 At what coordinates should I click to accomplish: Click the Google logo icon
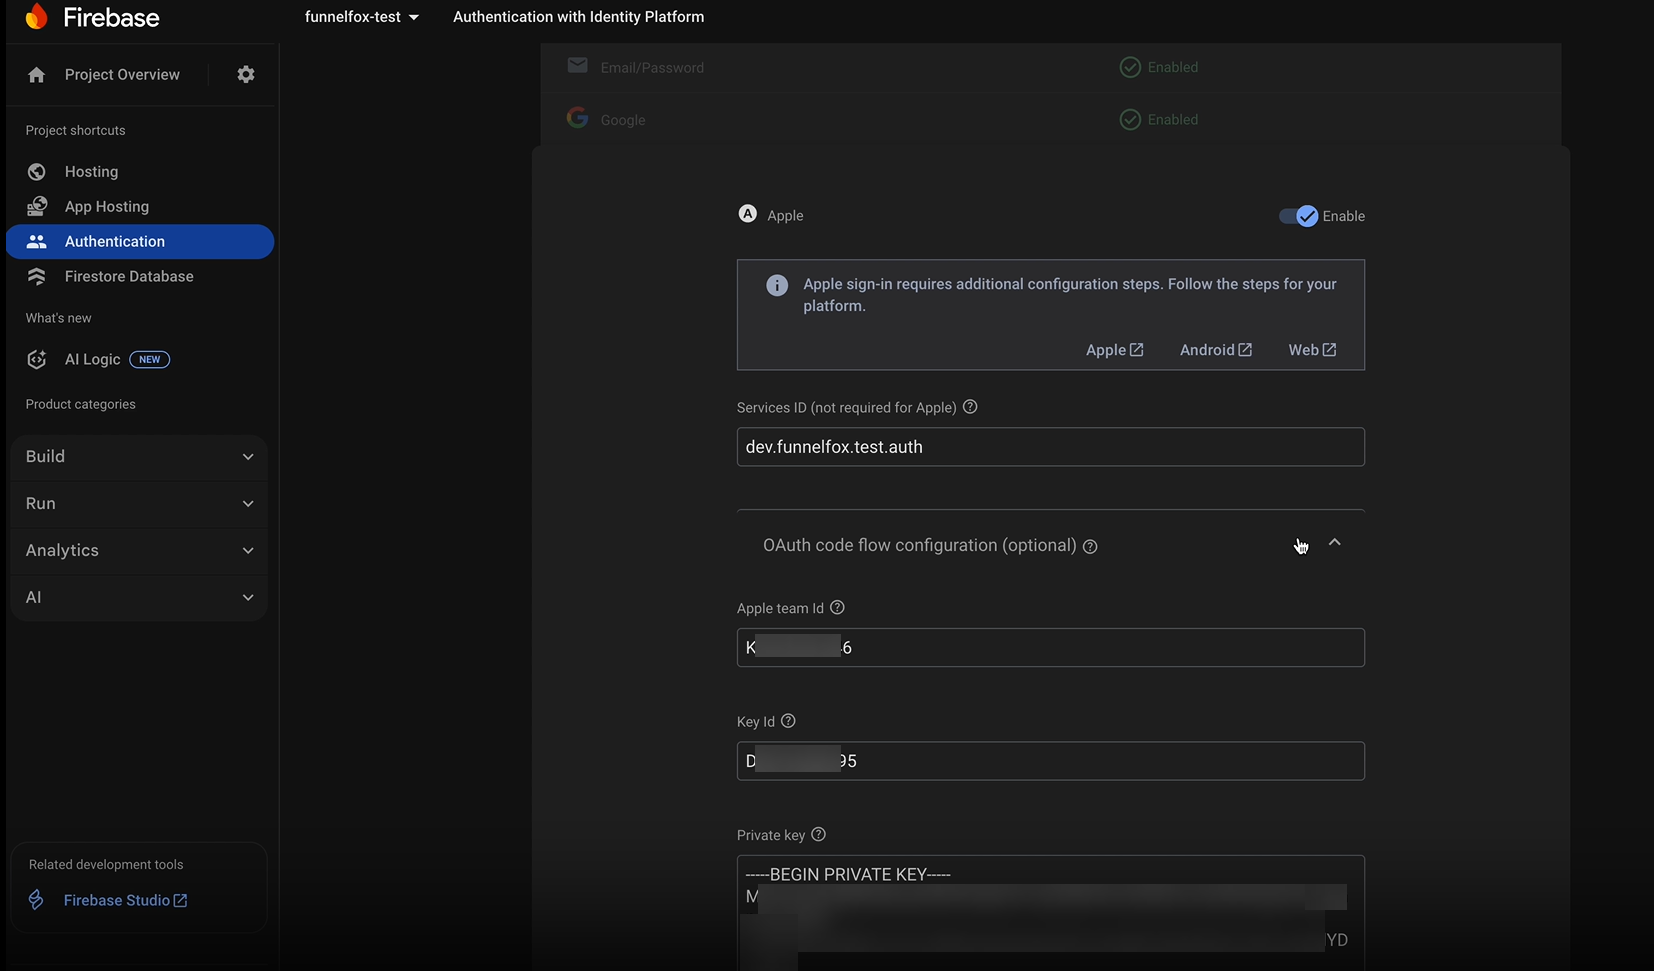point(577,118)
